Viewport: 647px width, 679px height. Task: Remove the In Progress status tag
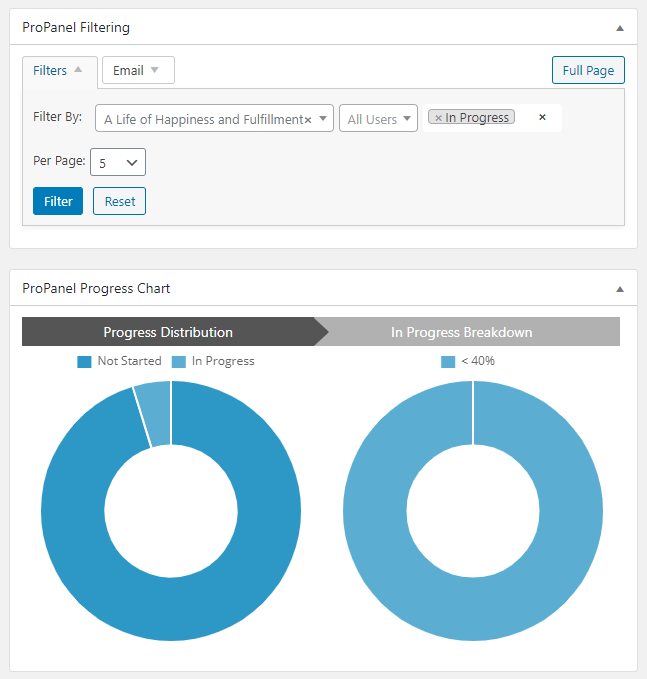tap(438, 118)
